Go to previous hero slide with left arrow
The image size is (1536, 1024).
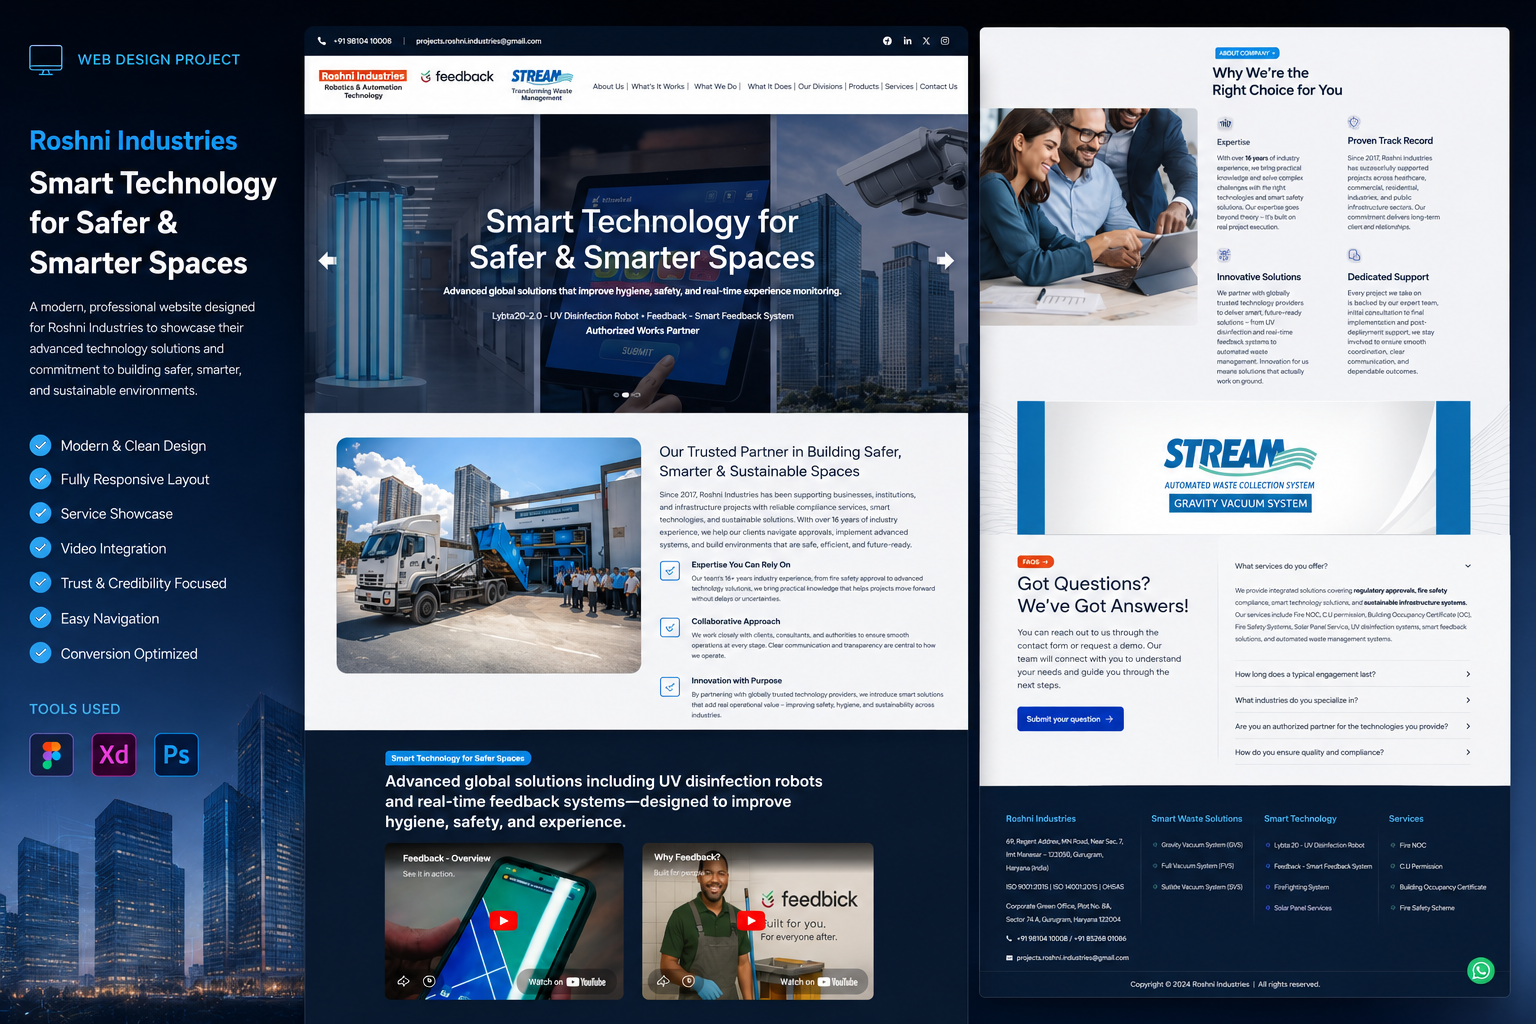[327, 260]
